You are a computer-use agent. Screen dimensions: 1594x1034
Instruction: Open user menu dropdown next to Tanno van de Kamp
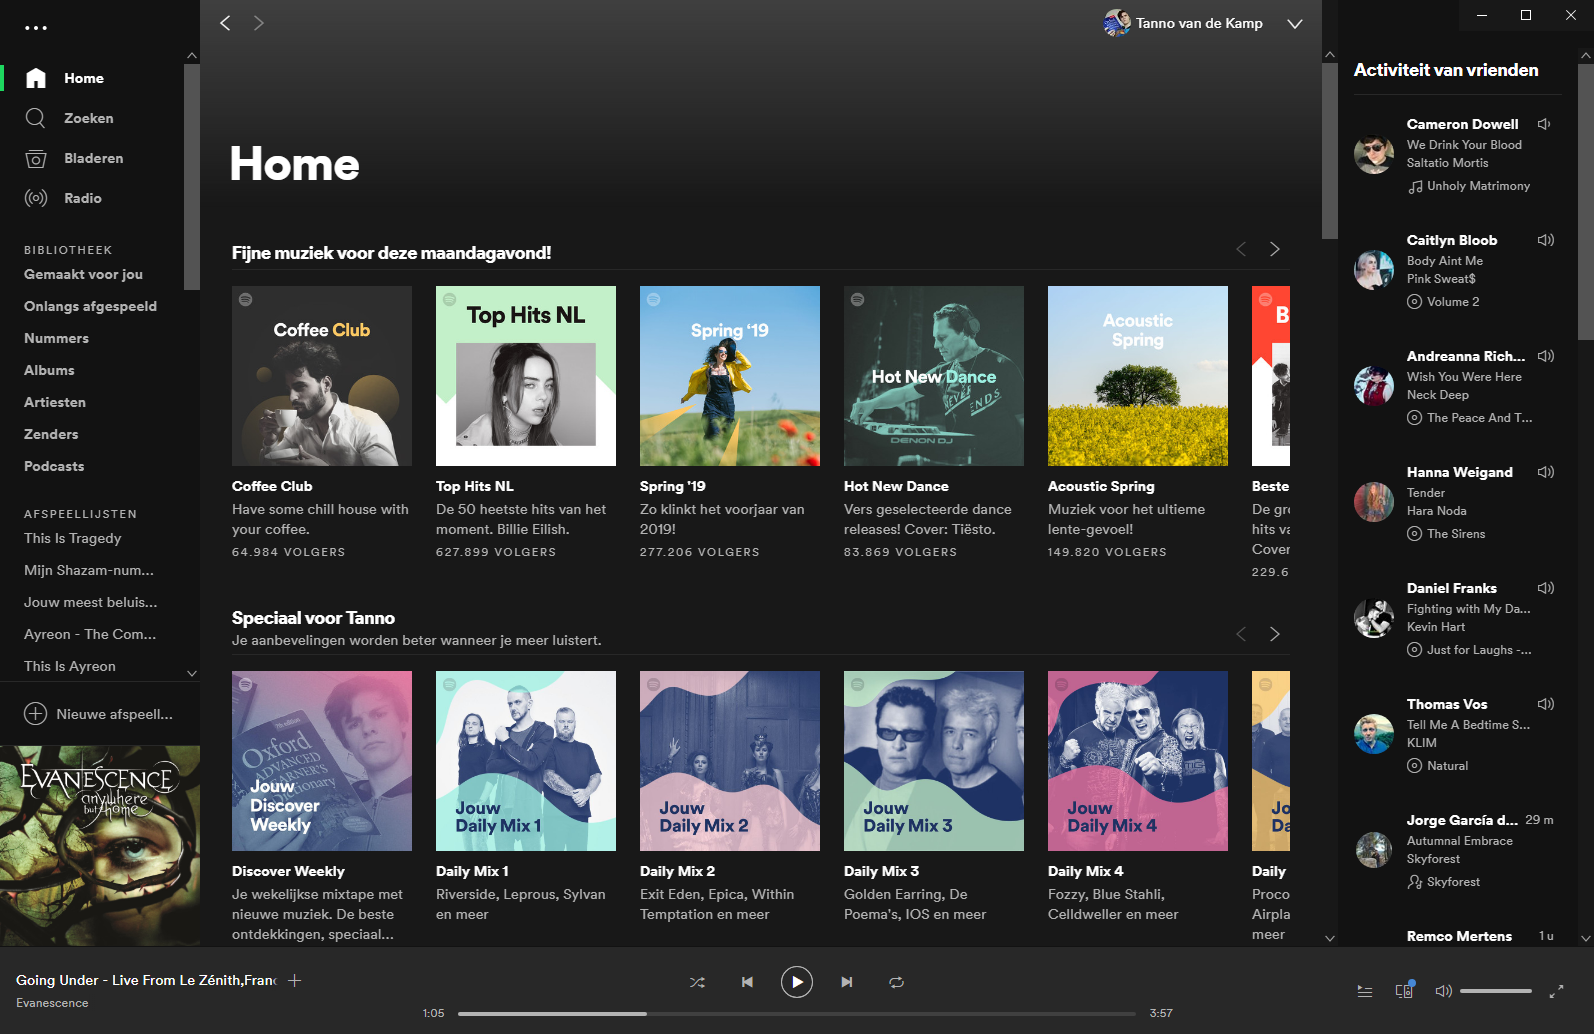[1295, 23]
